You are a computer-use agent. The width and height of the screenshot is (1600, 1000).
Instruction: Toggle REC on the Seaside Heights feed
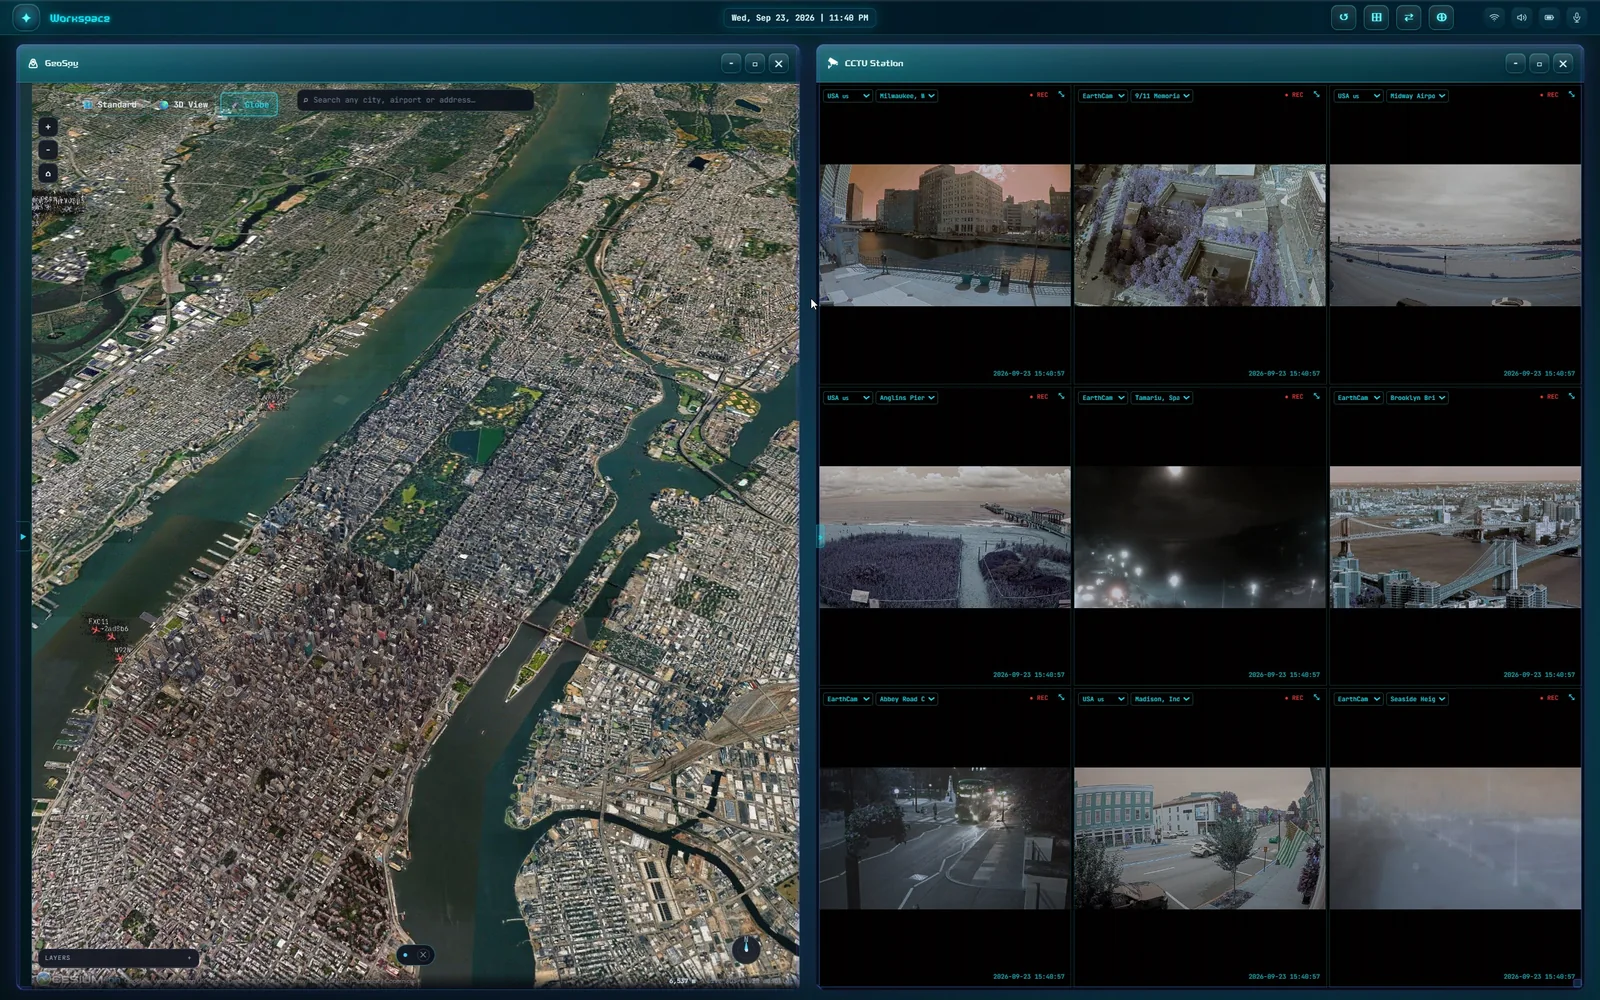[x=1549, y=698]
